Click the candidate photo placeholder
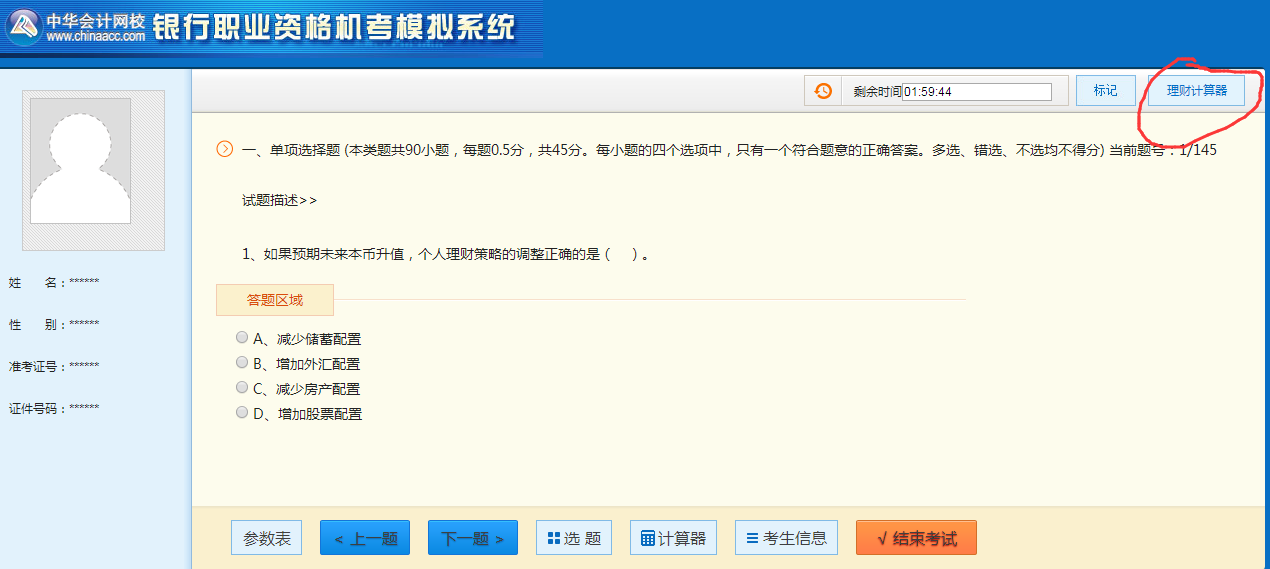1270x569 pixels. pos(94,170)
